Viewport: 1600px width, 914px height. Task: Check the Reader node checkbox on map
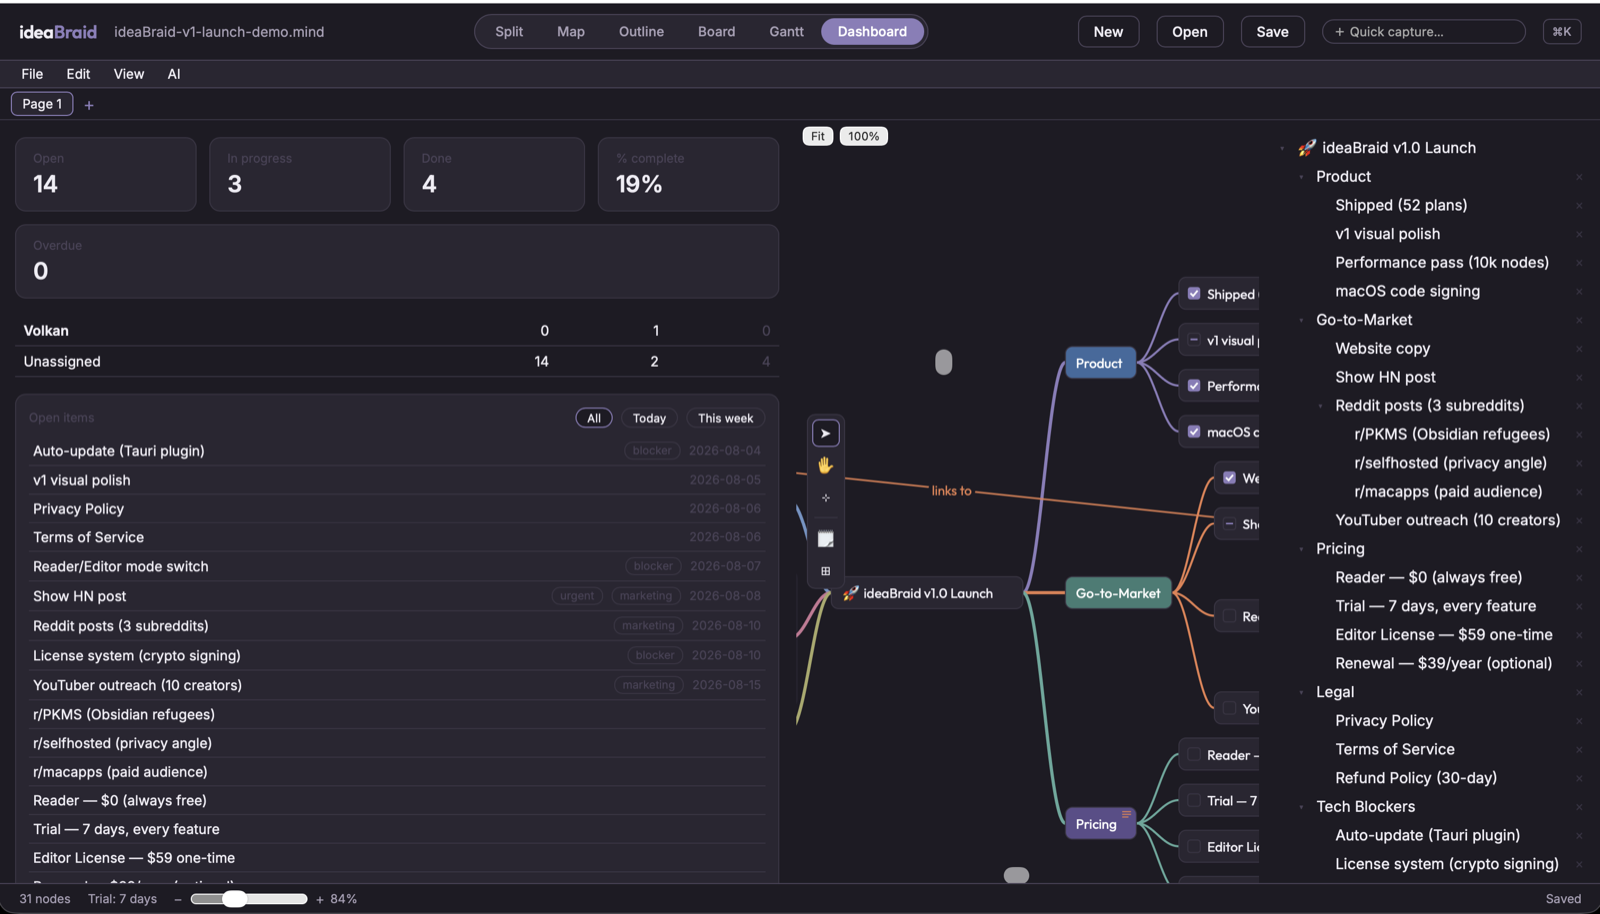point(1194,755)
